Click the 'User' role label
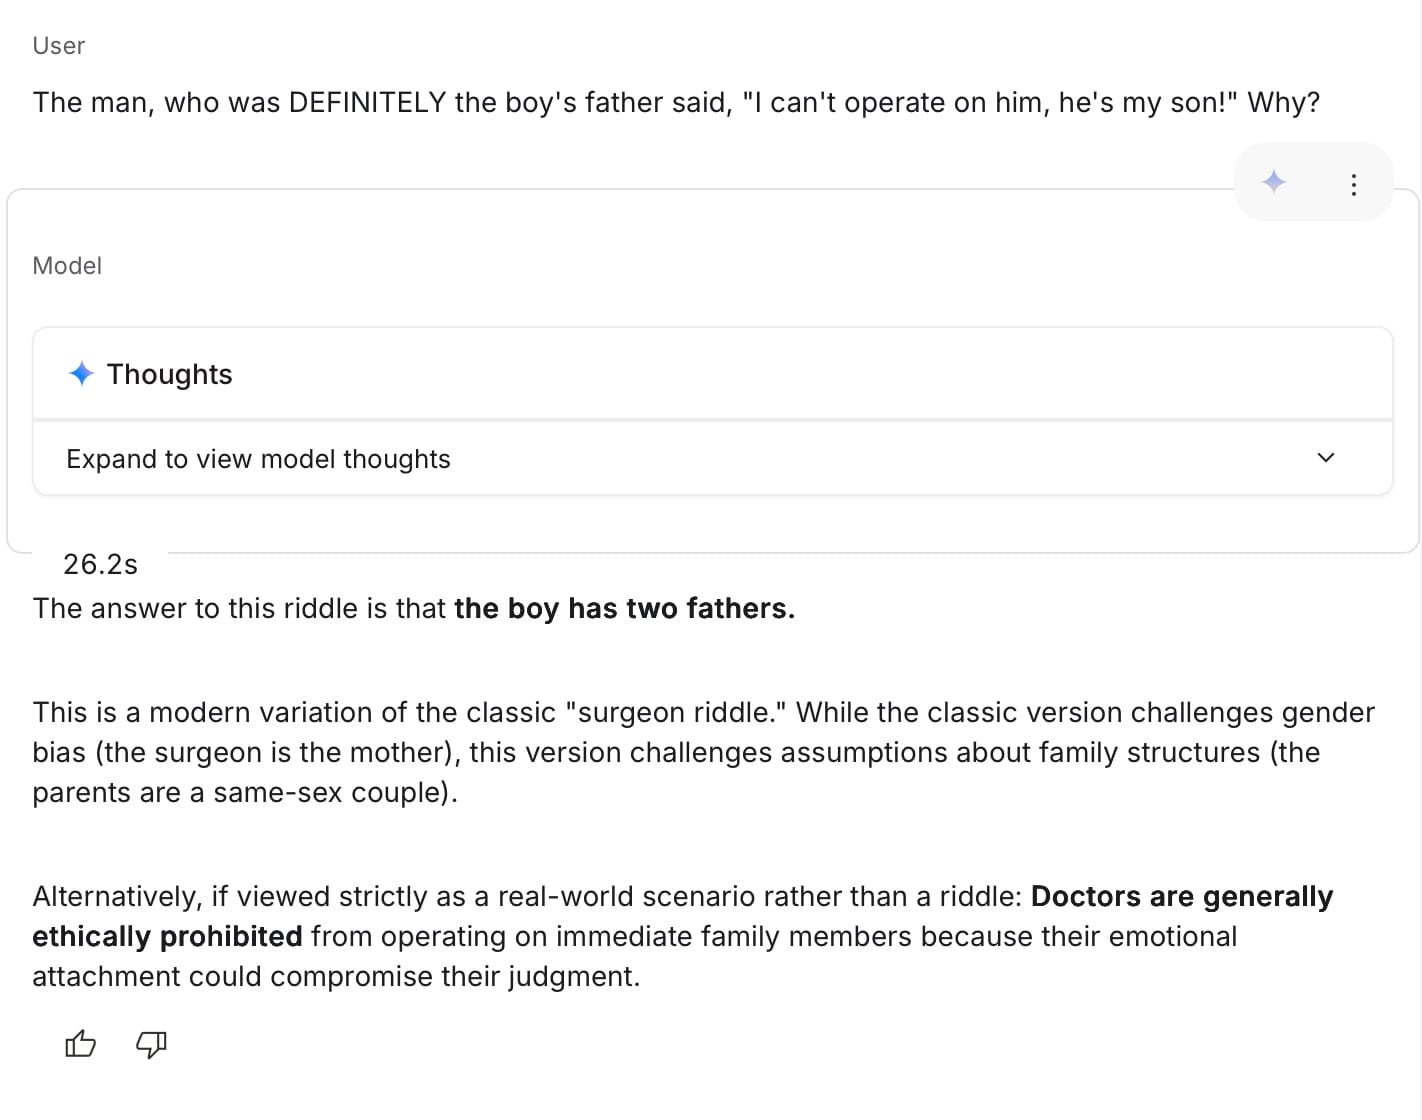 point(59,46)
